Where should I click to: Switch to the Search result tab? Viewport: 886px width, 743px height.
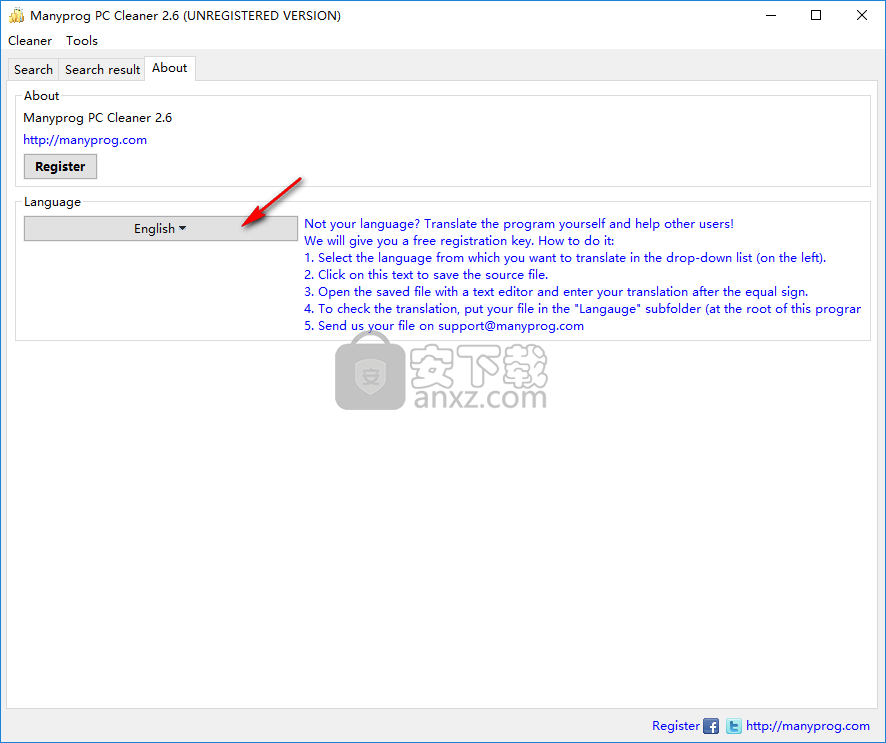102,69
